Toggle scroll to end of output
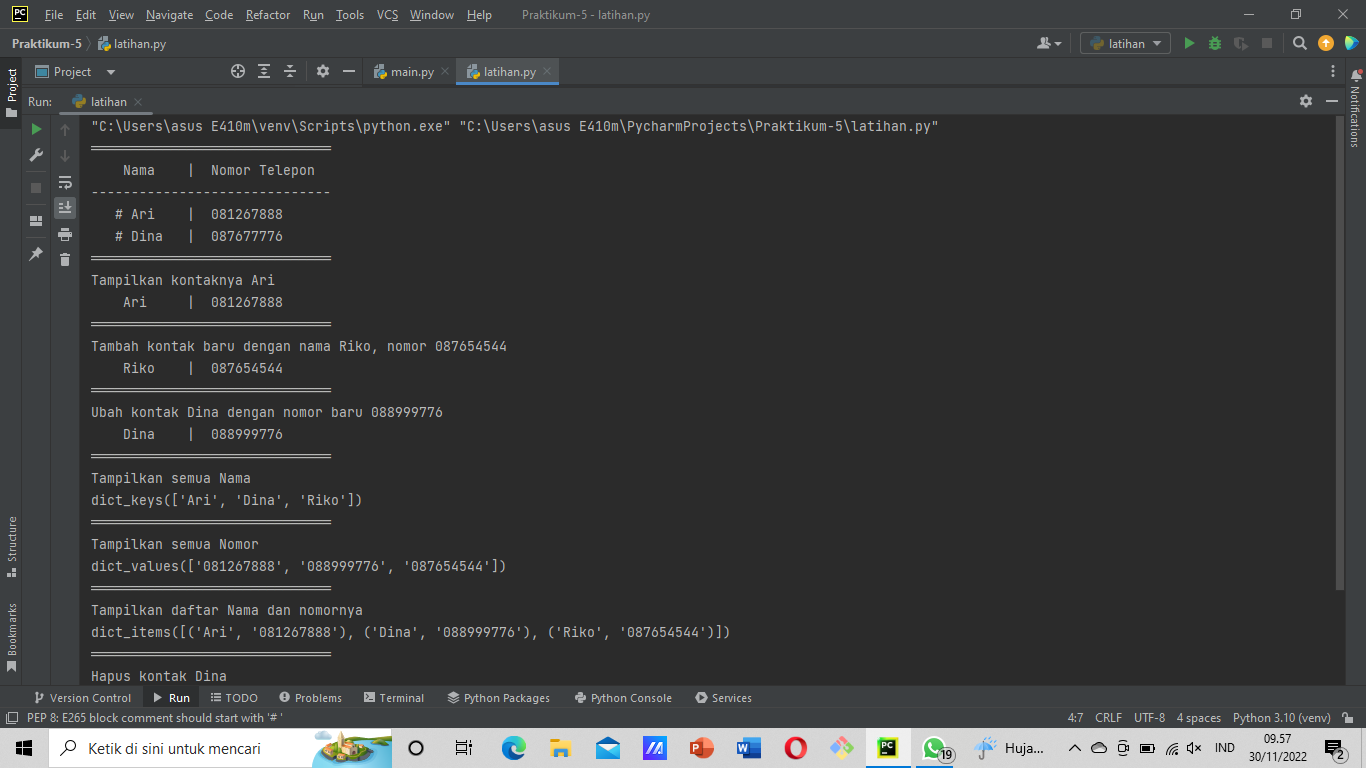The width and height of the screenshot is (1366, 768). tap(65, 208)
